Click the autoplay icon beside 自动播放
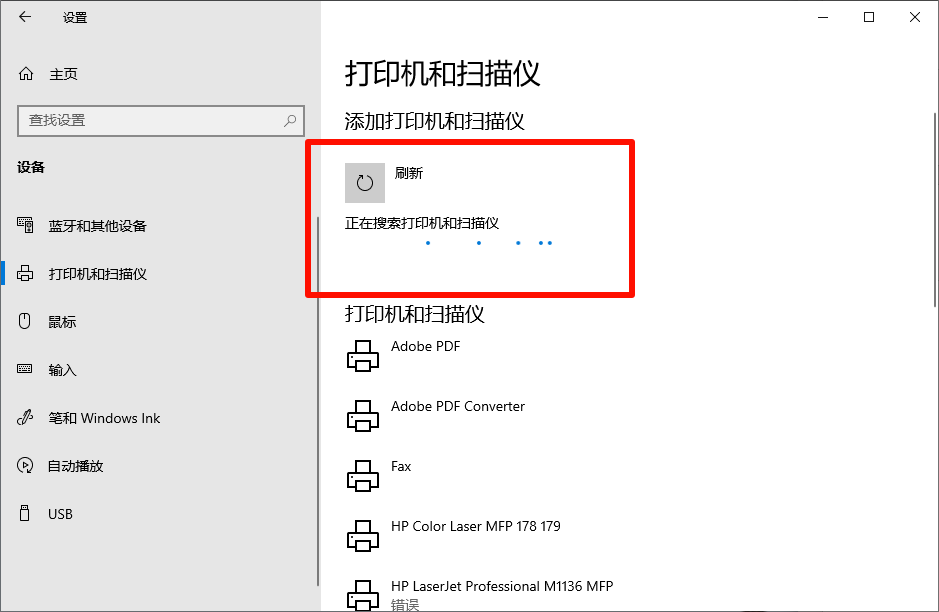 point(25,465)
